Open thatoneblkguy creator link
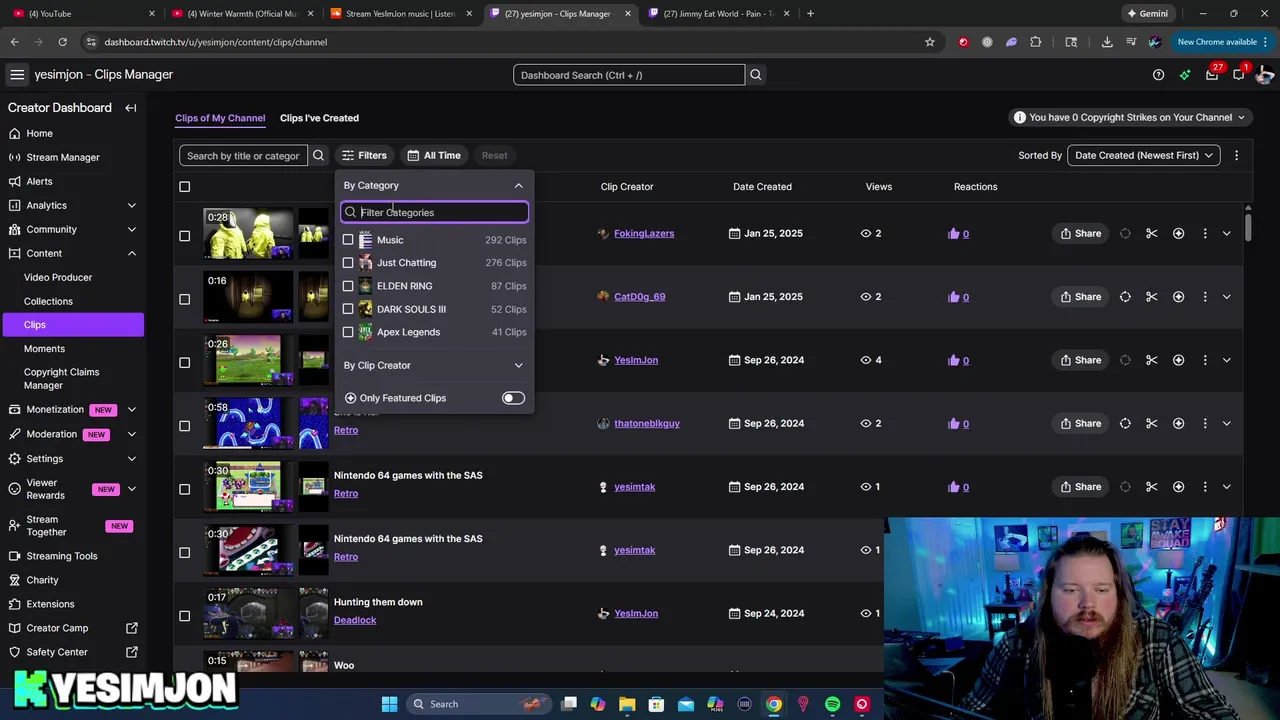The width and height of the screenshot is (1280, 720). pos(647,424)
